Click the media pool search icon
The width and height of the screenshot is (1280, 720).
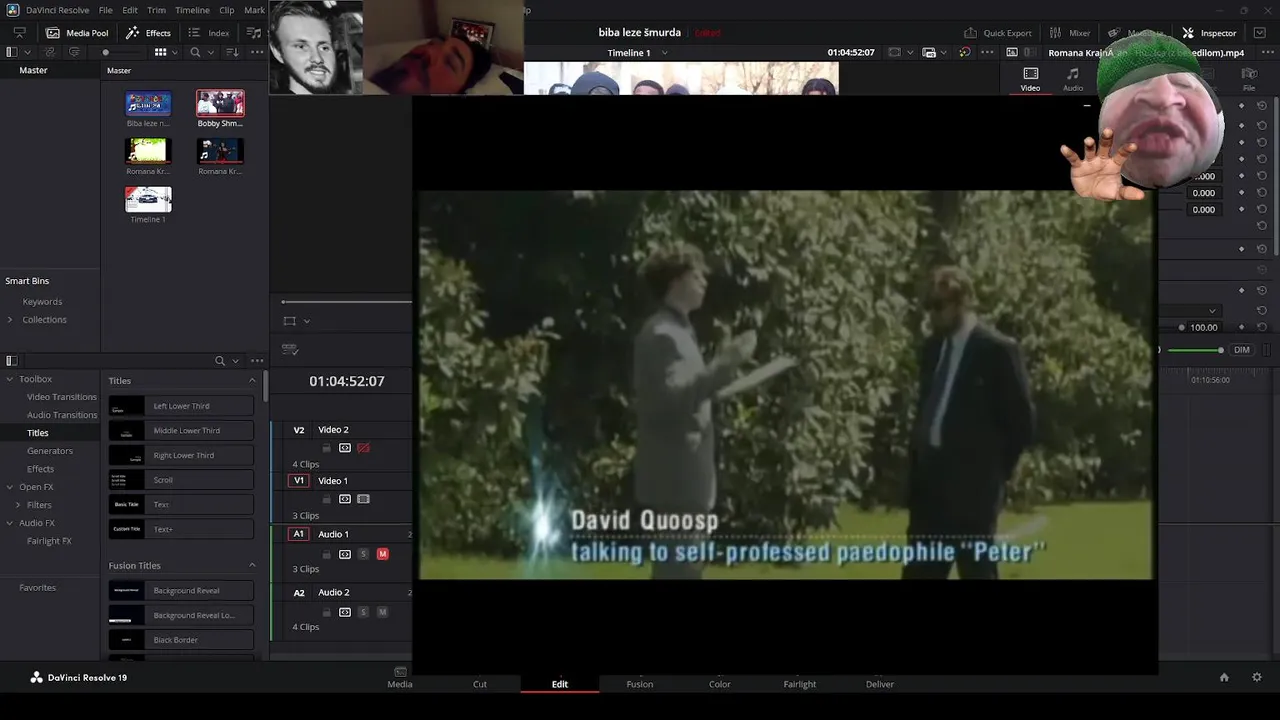[x=195, y=52]
